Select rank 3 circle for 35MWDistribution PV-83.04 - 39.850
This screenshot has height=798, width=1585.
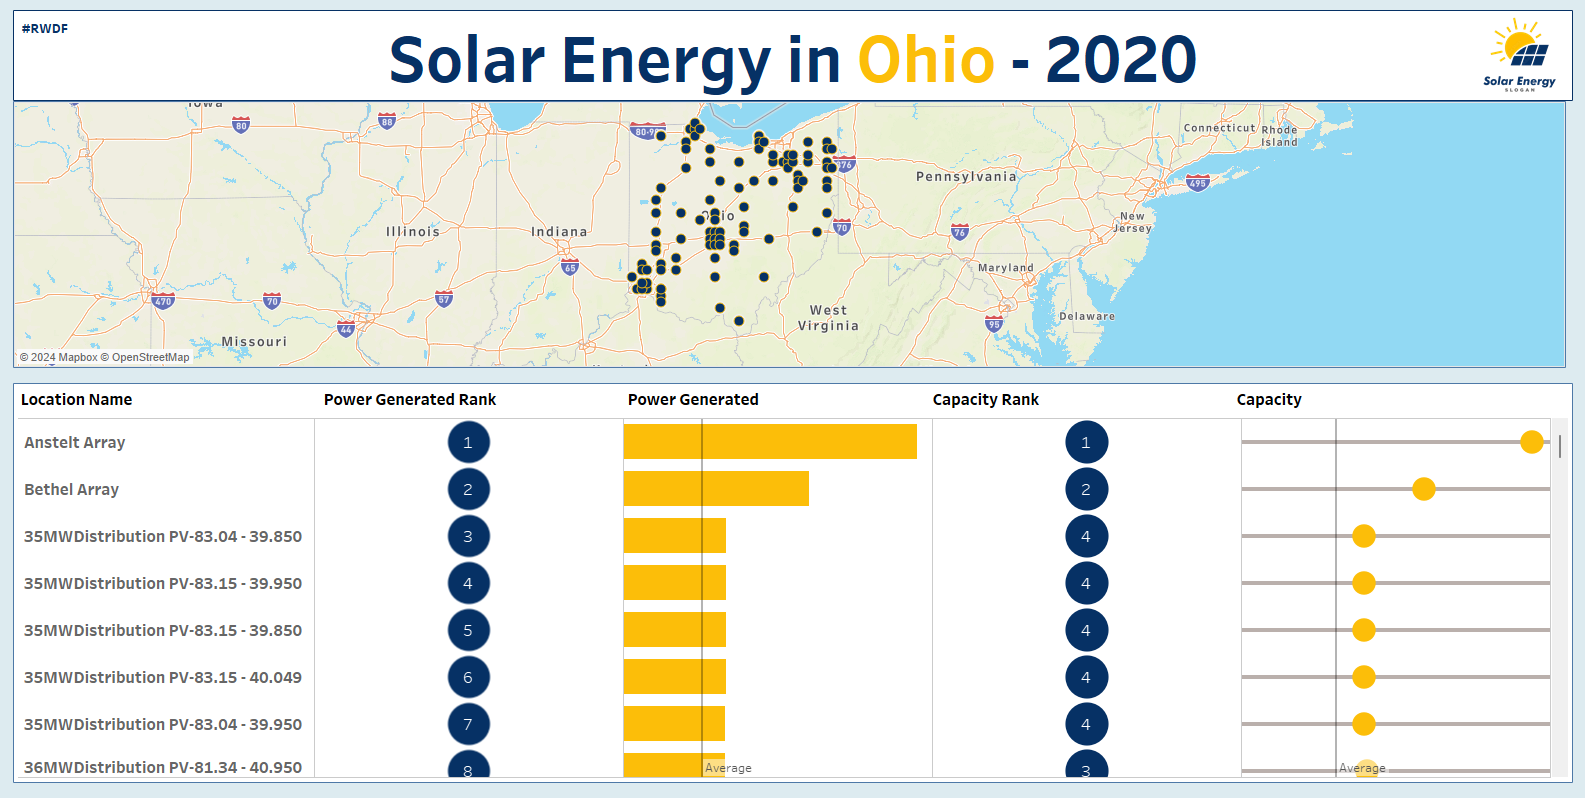pos(468,536)
